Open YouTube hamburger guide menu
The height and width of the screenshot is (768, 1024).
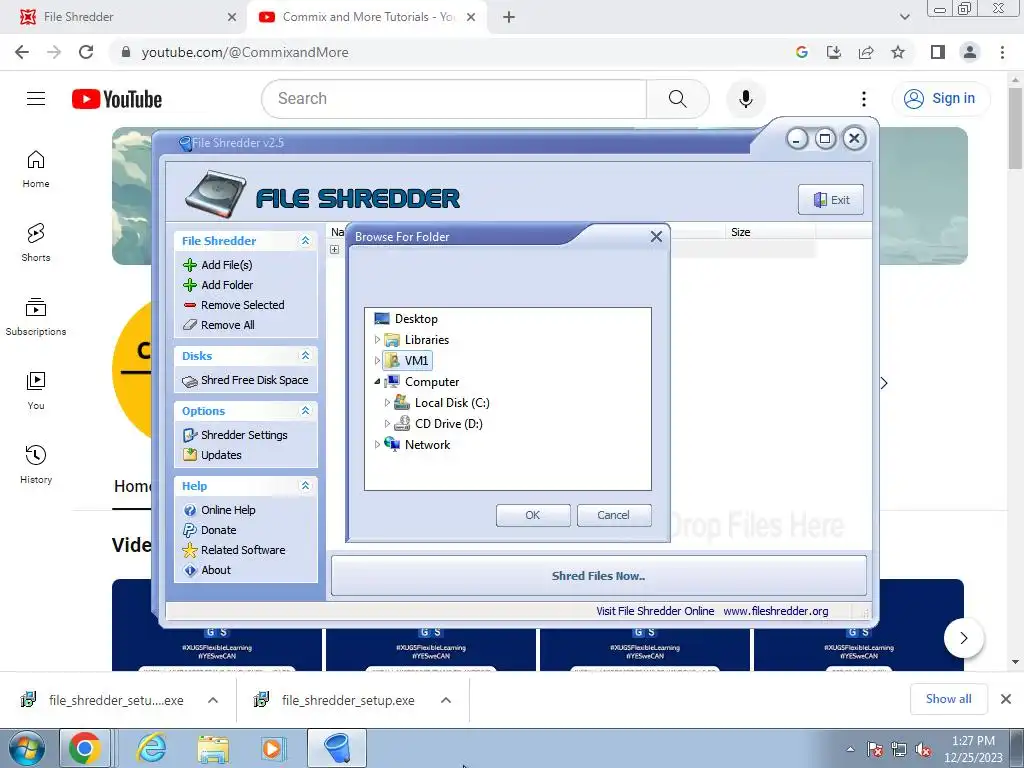(x=36, y=99)
